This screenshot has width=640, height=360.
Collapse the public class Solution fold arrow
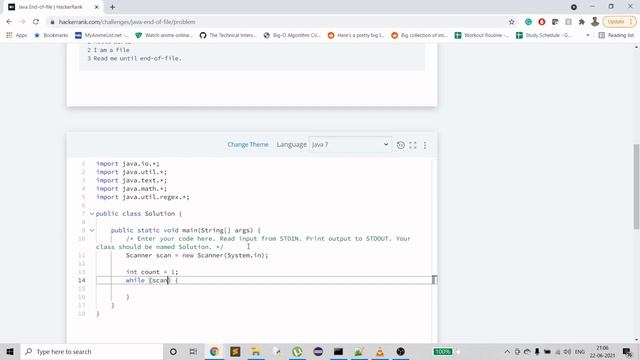[92, 213]
